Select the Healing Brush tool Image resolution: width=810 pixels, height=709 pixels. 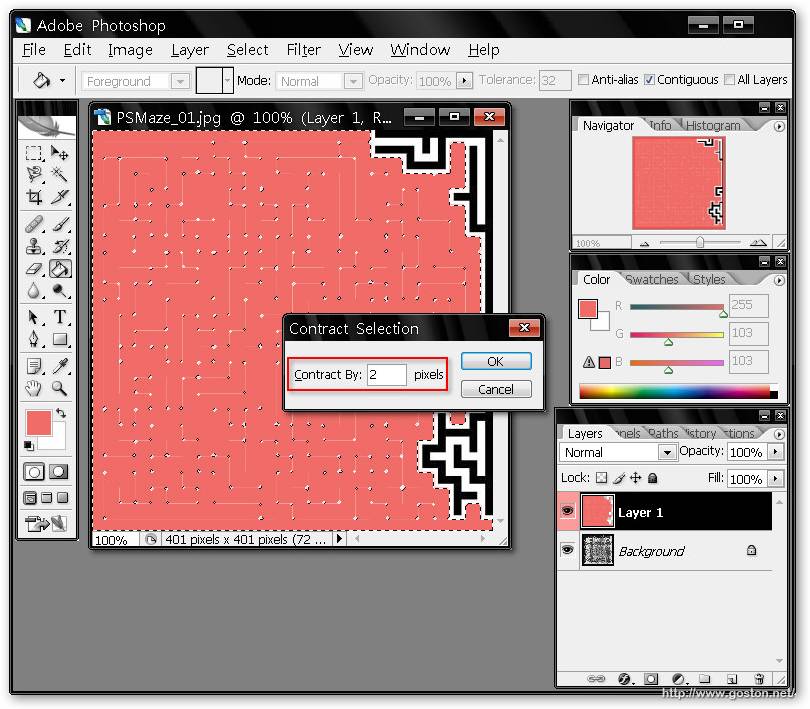coord(34,224)
